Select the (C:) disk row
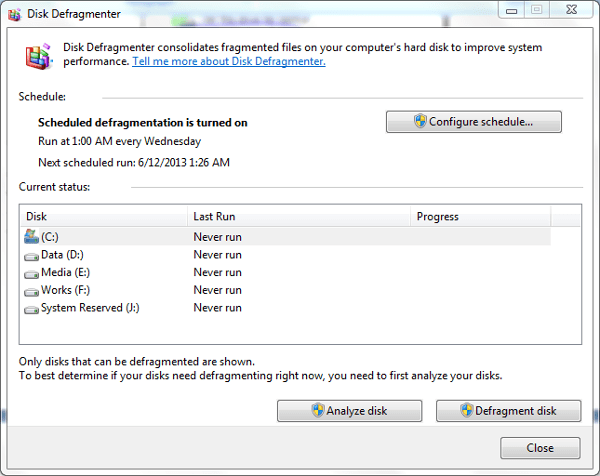The image size is (600, 476). [286, 237]
